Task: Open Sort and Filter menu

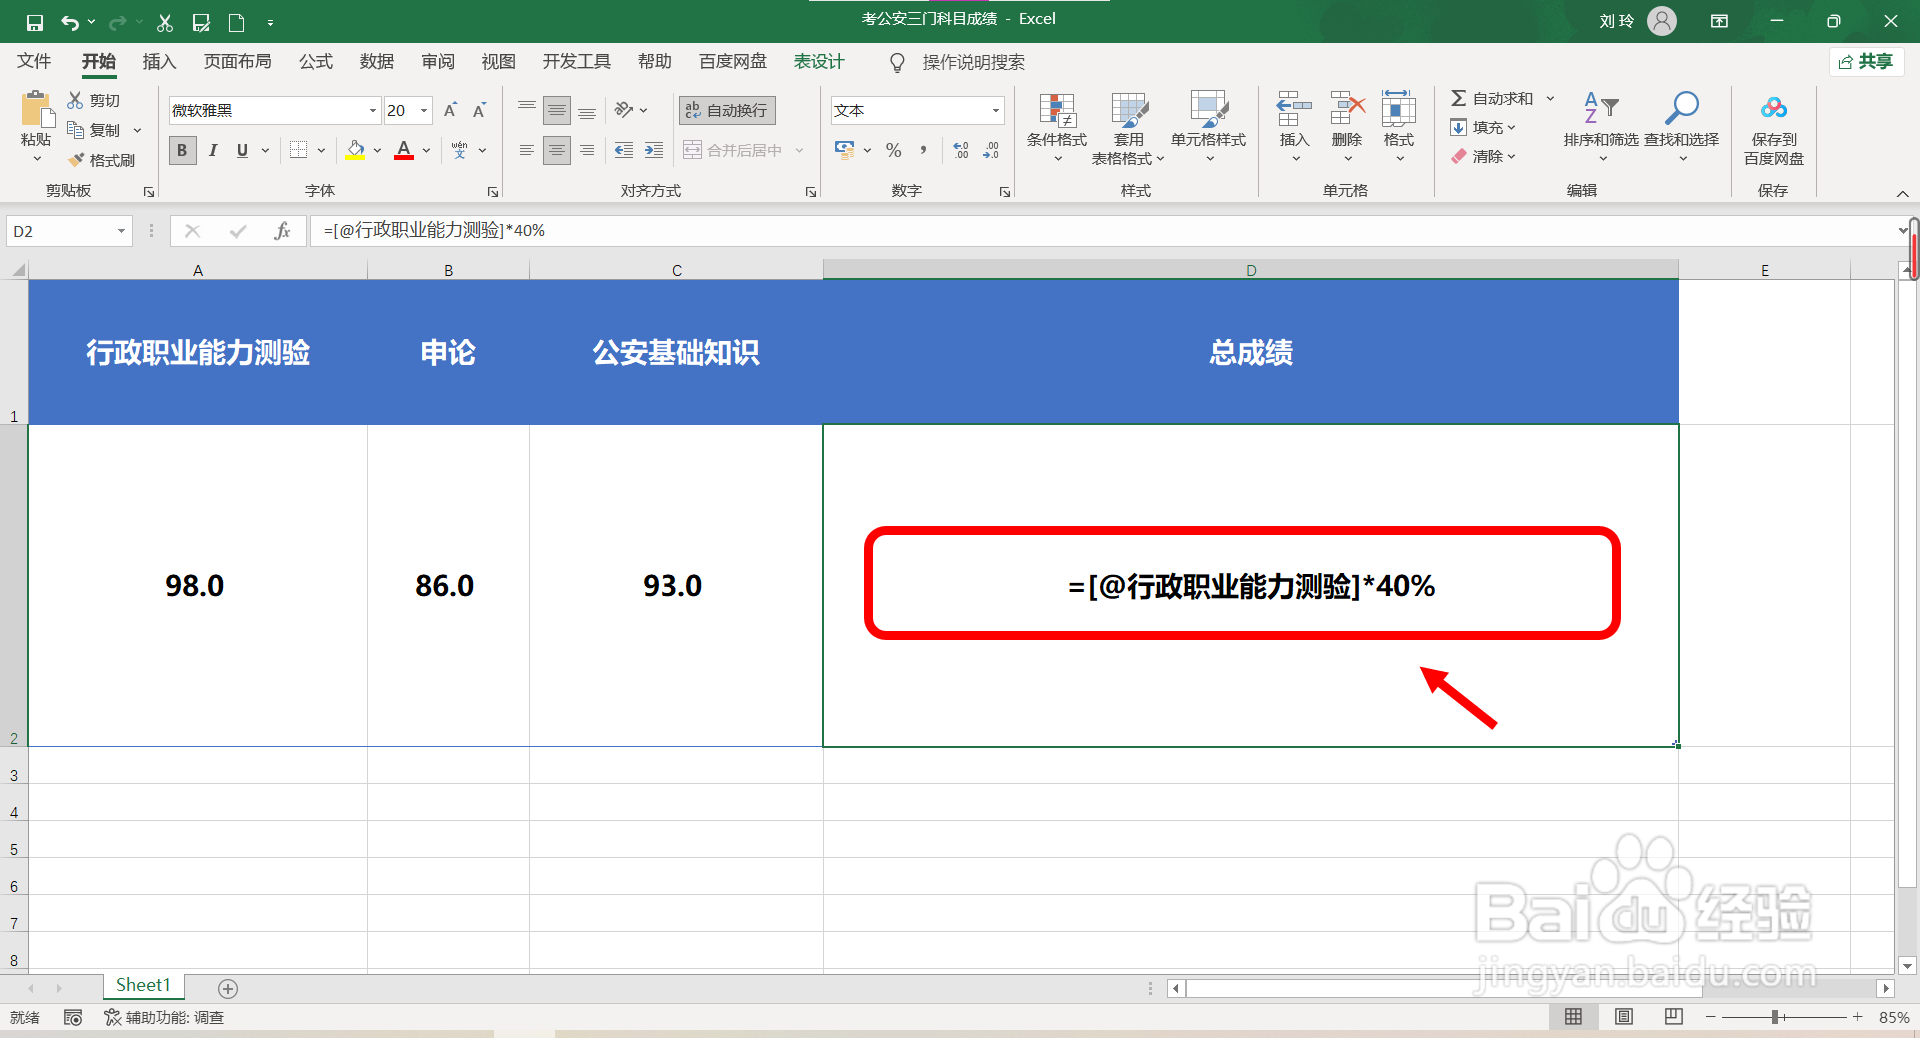Action: 1601,128
